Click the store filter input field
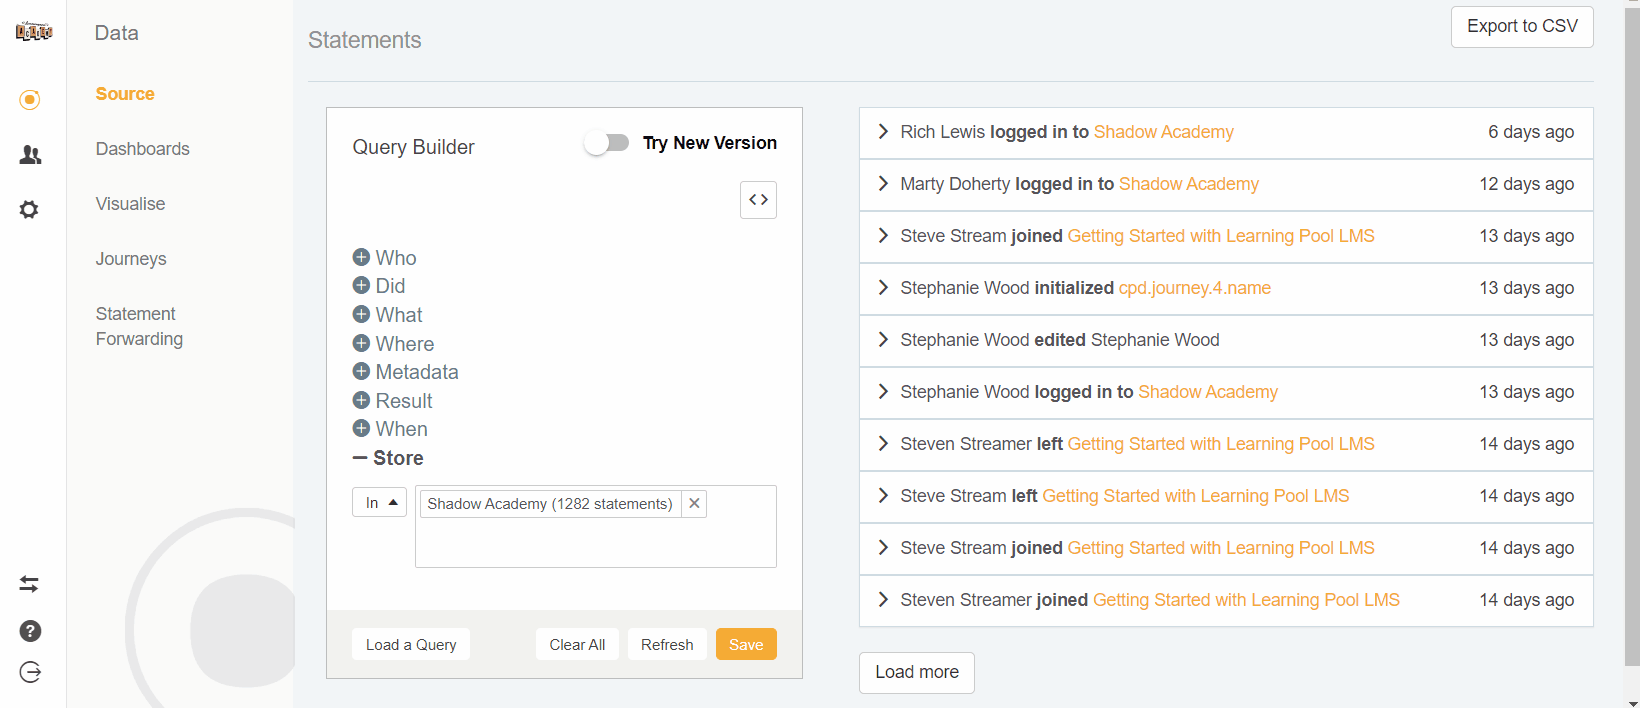 [x=595, y=541]
